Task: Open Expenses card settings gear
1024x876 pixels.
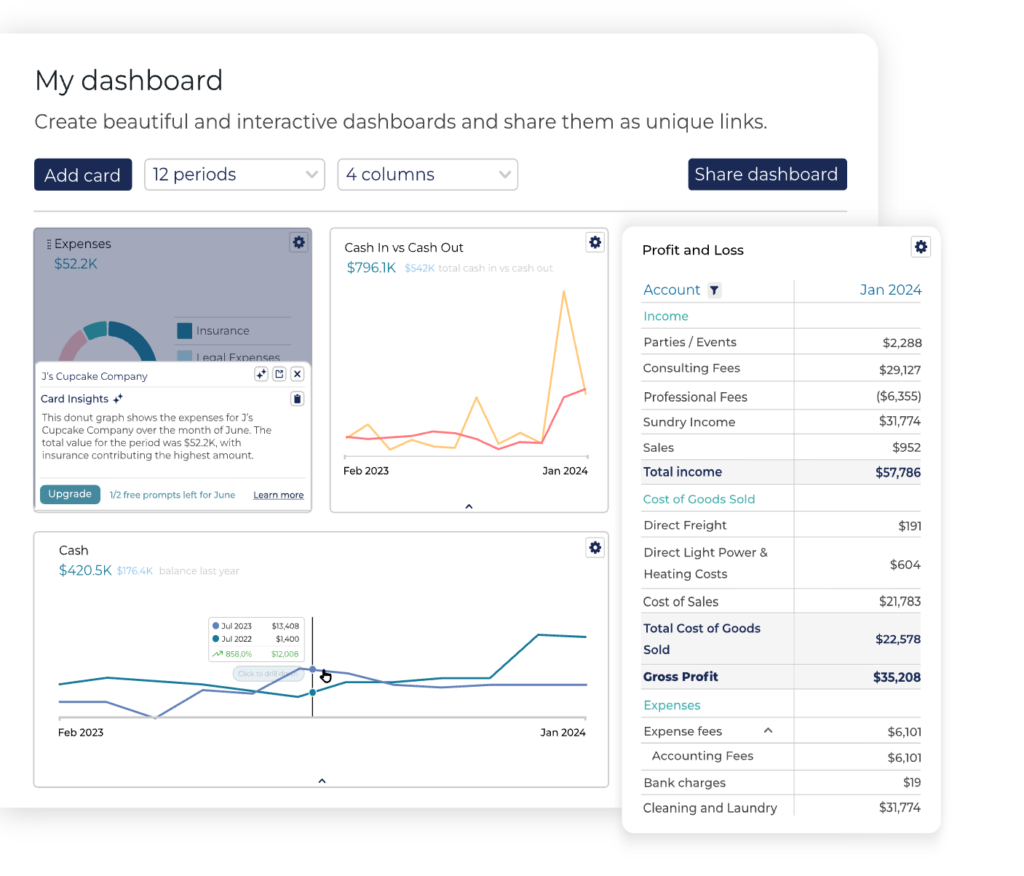Action: coord(298,242)
